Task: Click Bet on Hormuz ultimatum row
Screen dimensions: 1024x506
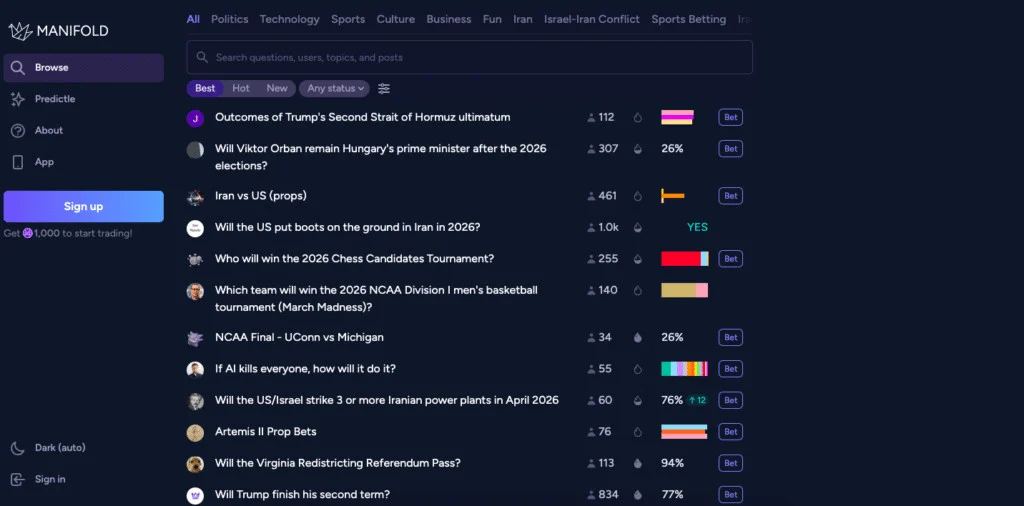Action: pos(731,118)
